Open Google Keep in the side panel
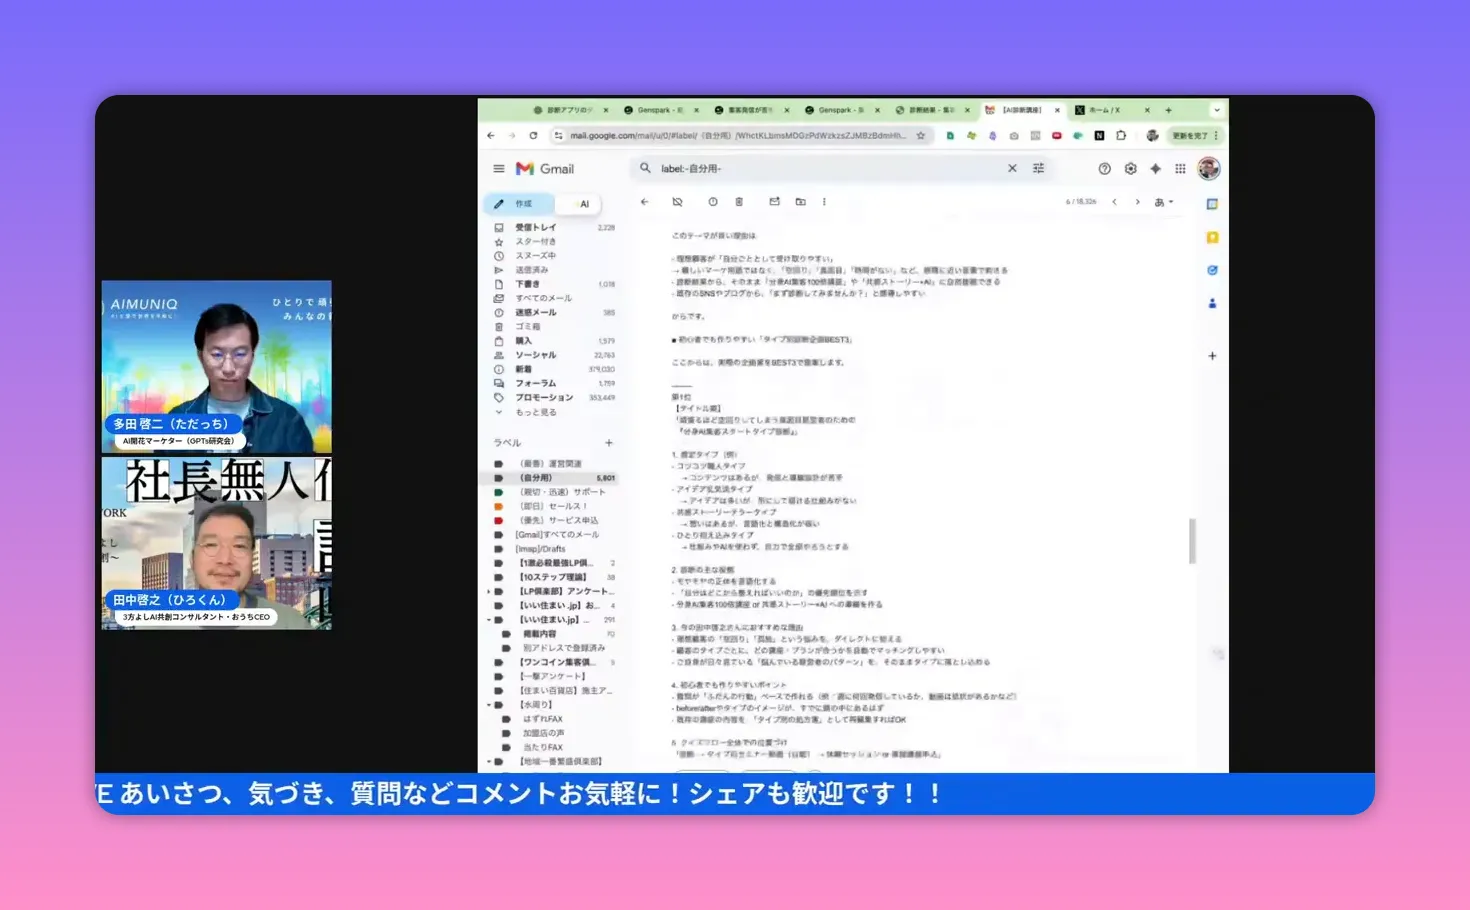 coord(1212,237)
